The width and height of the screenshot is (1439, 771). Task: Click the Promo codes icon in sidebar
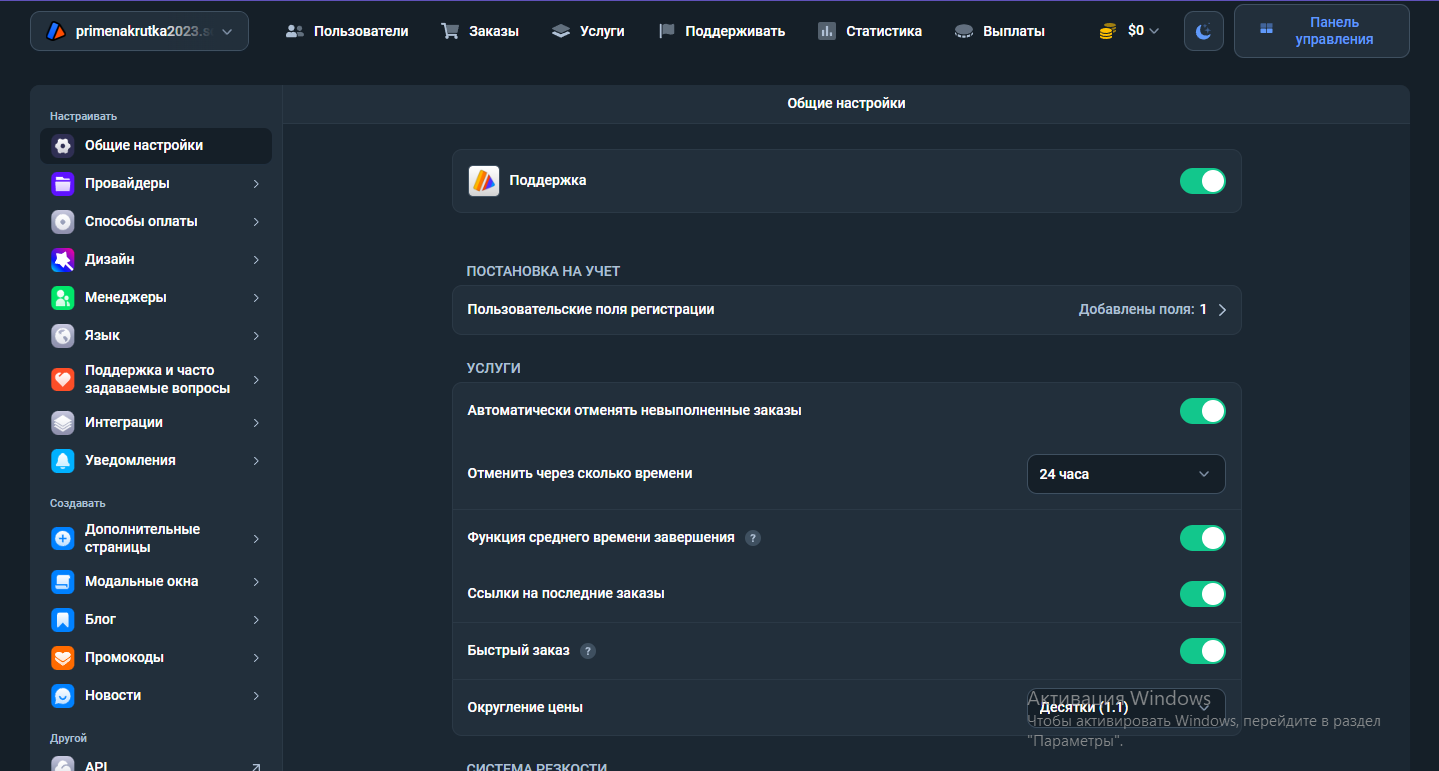63,657
